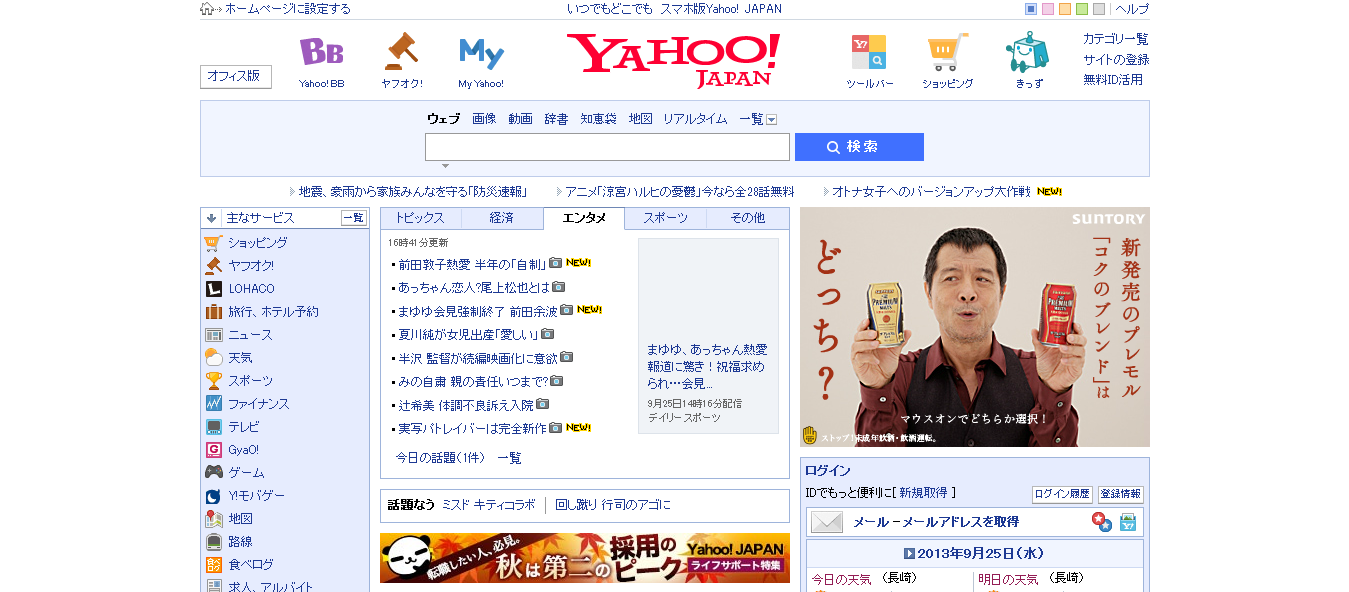Viewport: 1349px width, 592px height.
Task: Click the ログイン履歴 button
Action: tap(1062, 494)
